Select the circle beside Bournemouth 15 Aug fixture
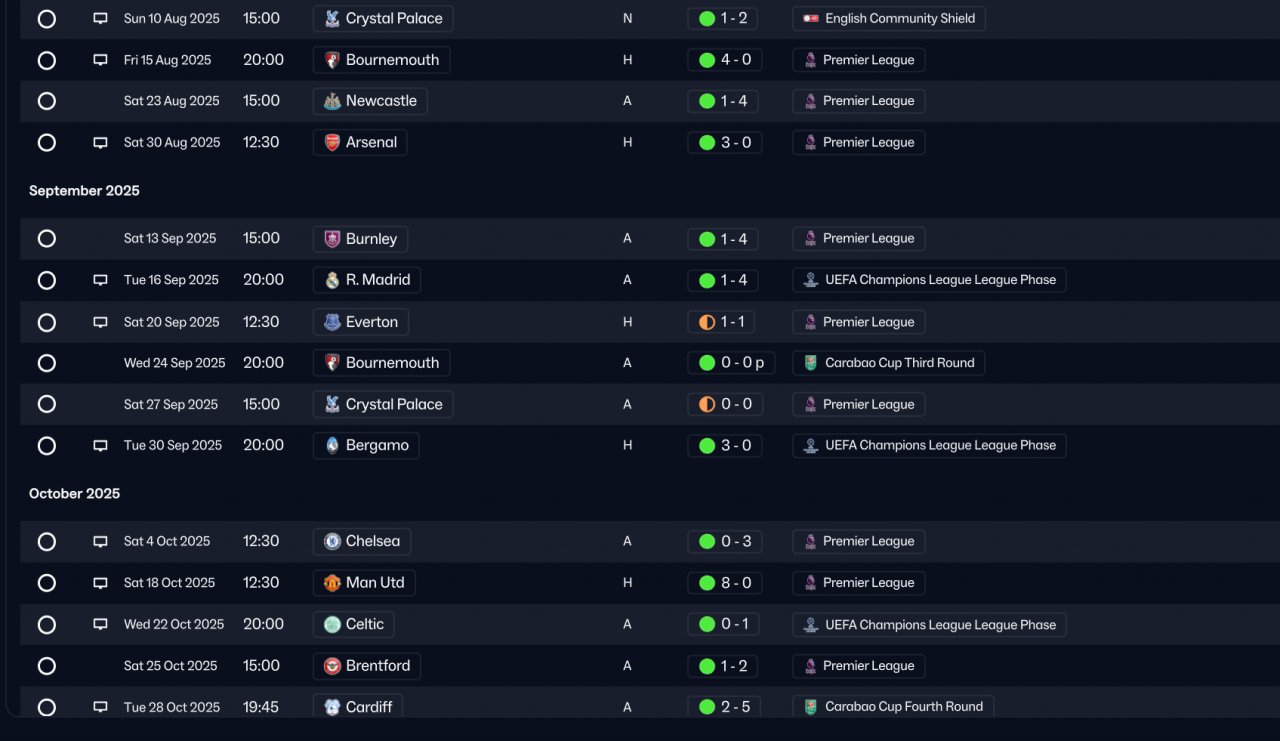The height and width of the screenshot is (741, 1280). [47, 60]
